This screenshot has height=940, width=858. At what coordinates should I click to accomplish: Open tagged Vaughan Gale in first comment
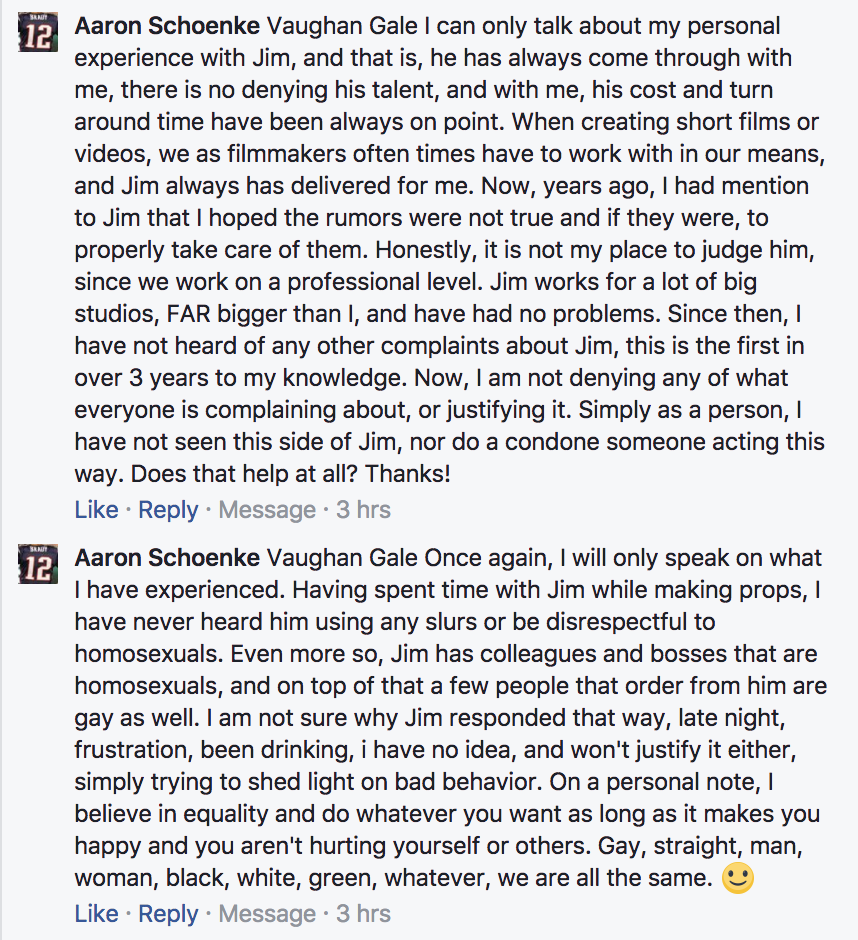point(342,26)
